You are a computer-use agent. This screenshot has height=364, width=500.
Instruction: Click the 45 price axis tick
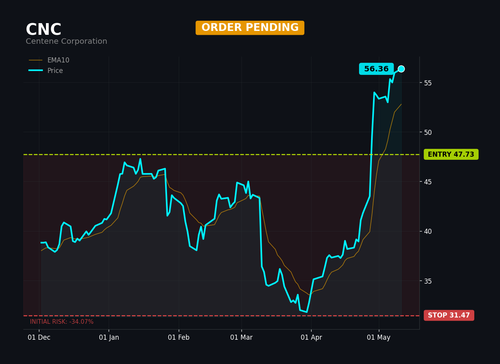tap(428, 182)
